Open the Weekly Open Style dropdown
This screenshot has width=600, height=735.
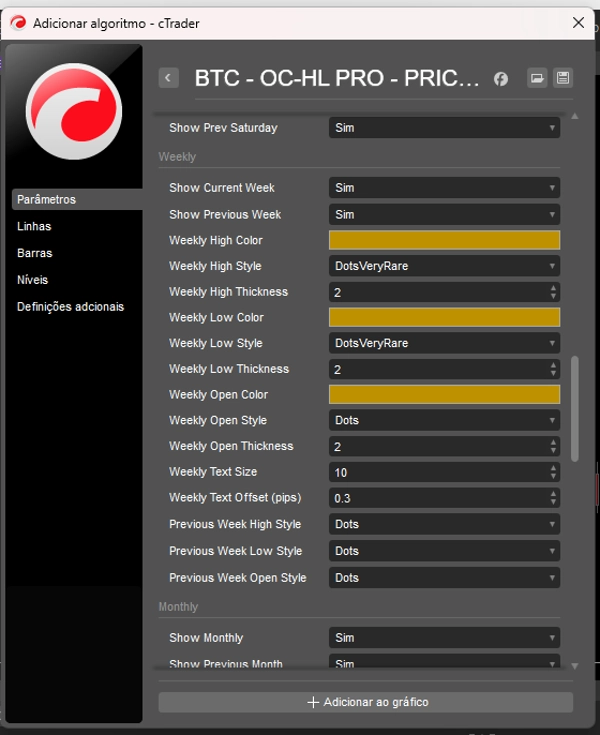444,420
